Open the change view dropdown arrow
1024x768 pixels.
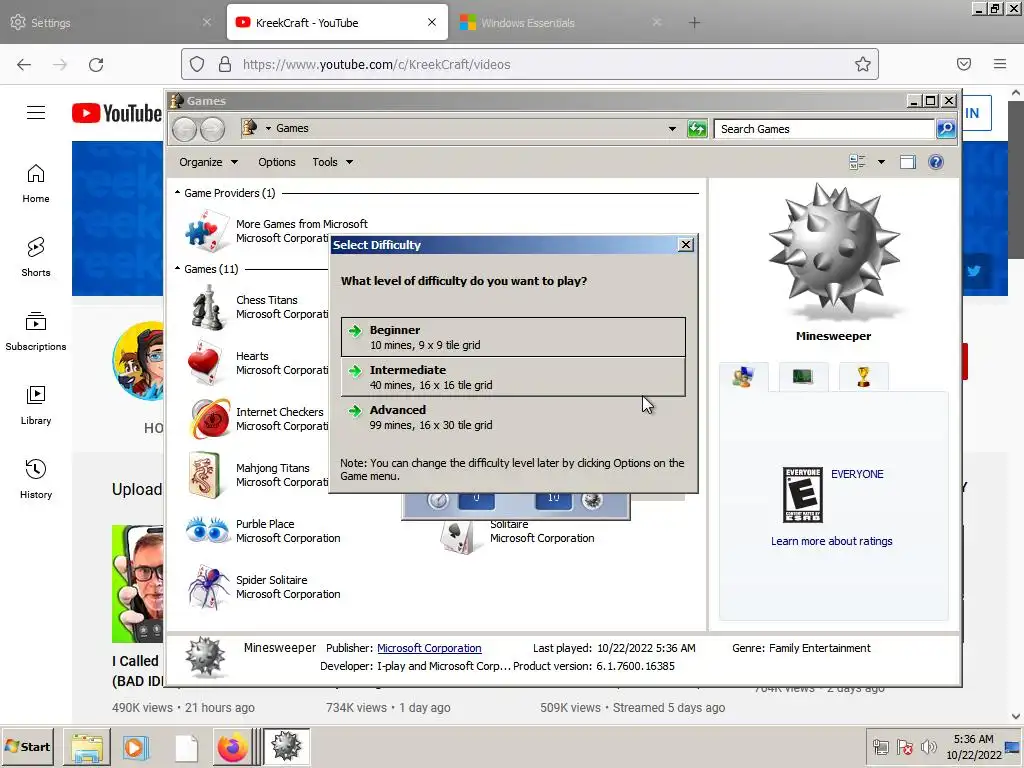click(881, 162)
